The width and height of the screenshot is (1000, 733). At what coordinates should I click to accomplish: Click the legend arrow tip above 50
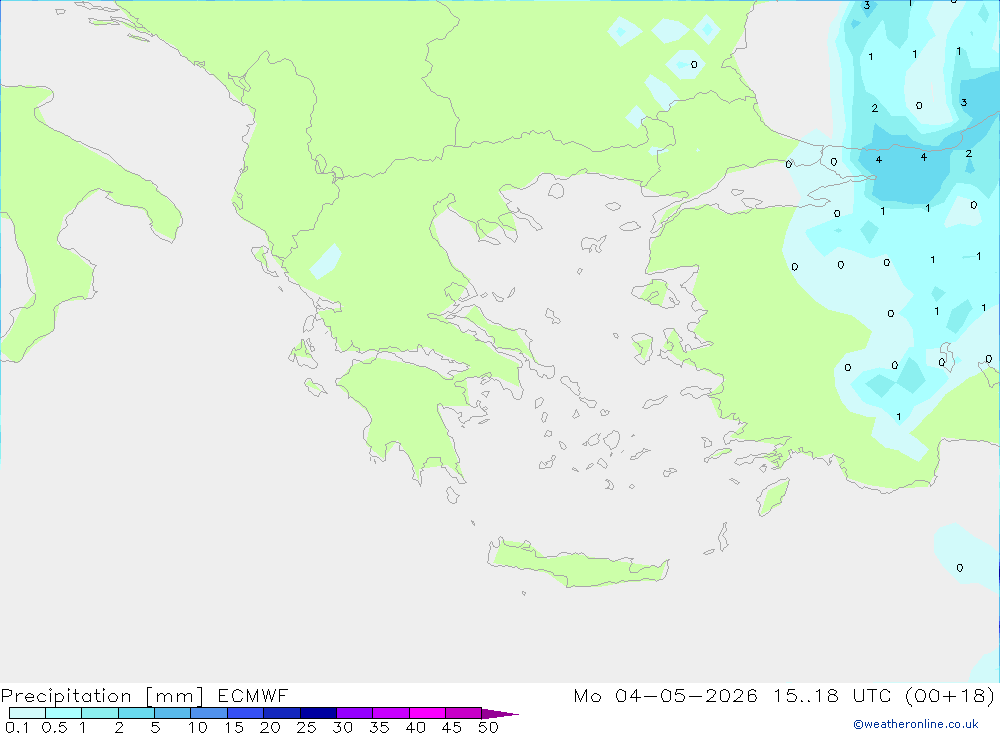point(500,714)
